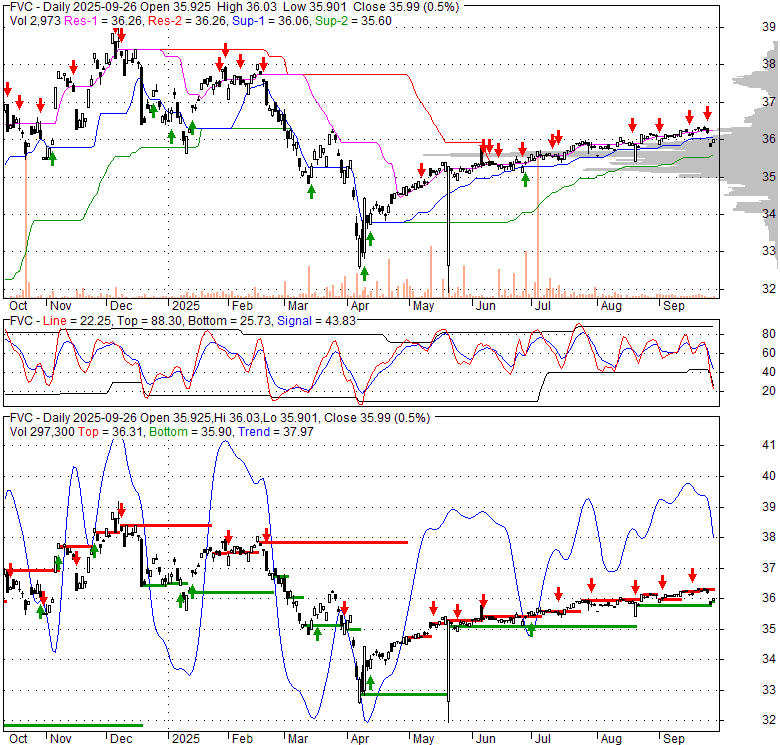Click the green arrow in April on bottom chart
The image size is (780, 745).
pyautogui.click(x=370, y=682)
